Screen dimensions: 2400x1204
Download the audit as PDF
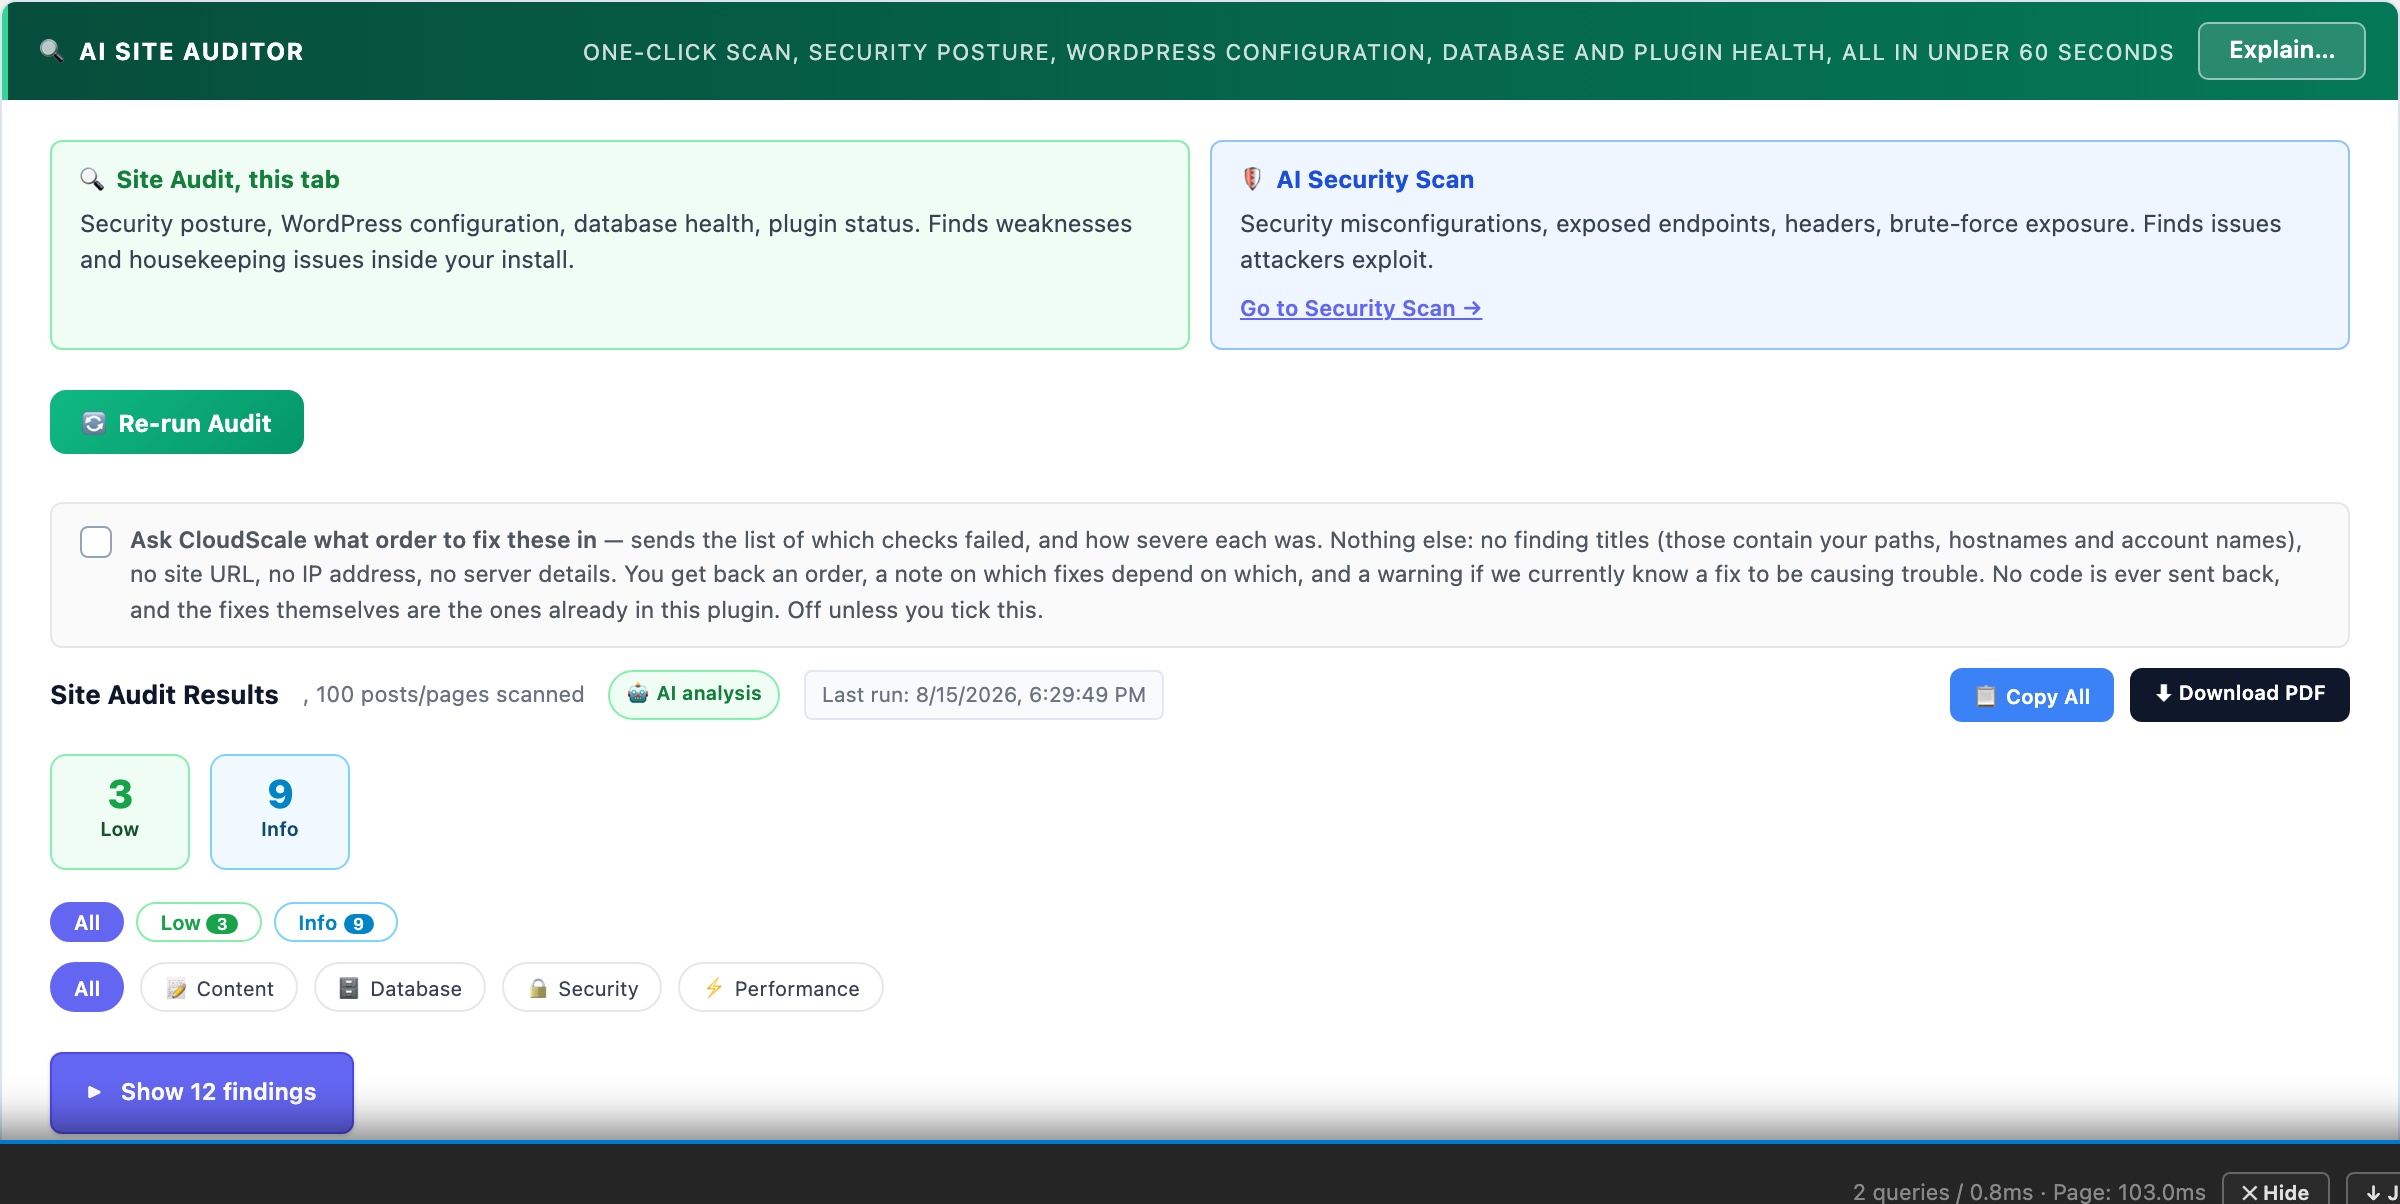coord(2240,695)
